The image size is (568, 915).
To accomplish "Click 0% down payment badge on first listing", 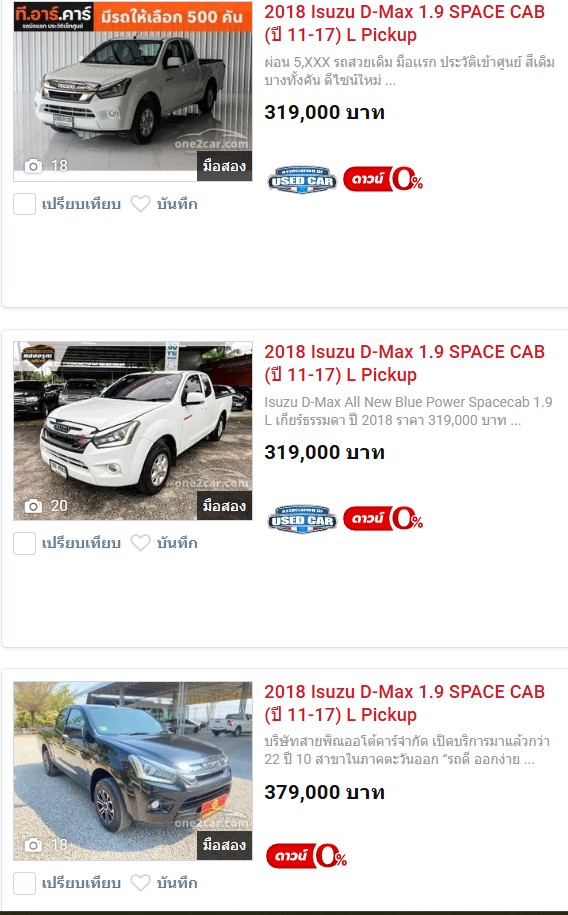I will [383, 179].
